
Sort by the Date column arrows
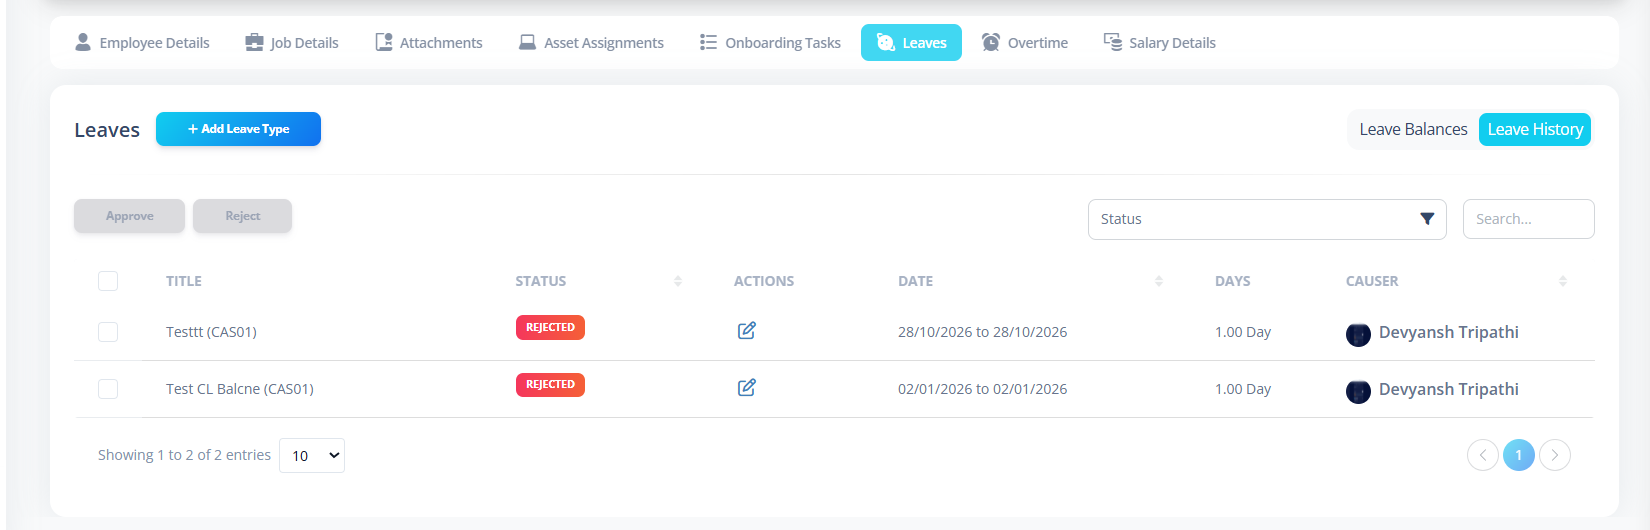point(1159,281)
